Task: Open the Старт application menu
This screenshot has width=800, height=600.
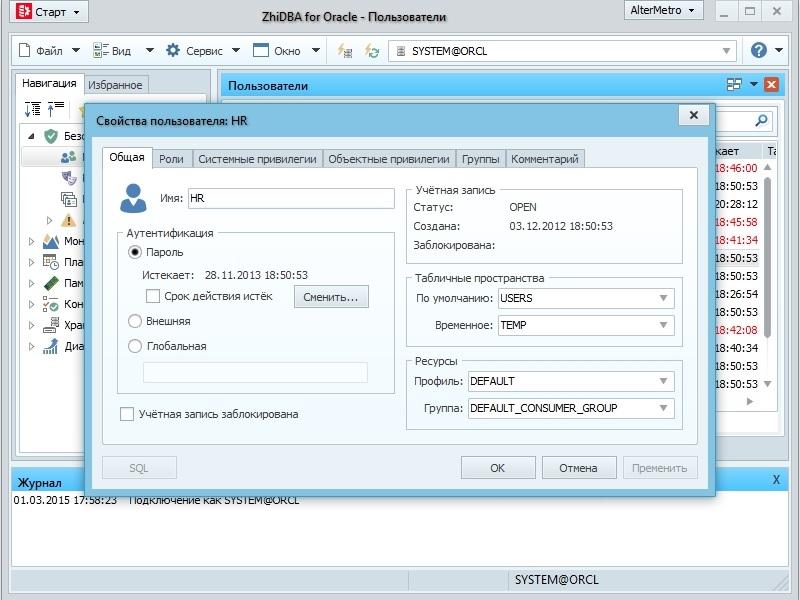Action: pyautogui.click(x=49, y=11)
